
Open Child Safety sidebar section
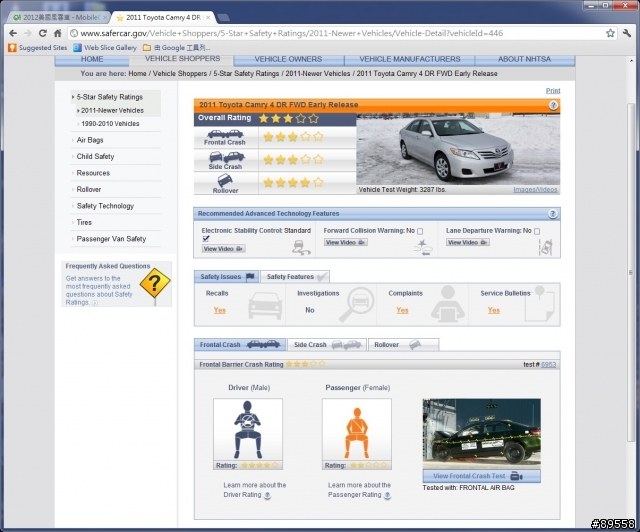[95, 156]
